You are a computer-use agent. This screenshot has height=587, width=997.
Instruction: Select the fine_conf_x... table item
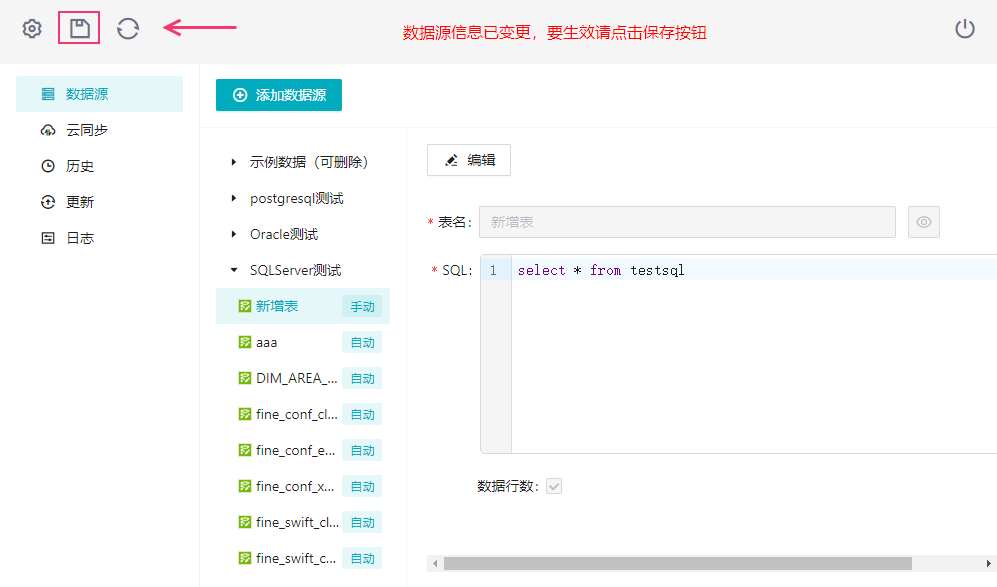tap(303, 486)
